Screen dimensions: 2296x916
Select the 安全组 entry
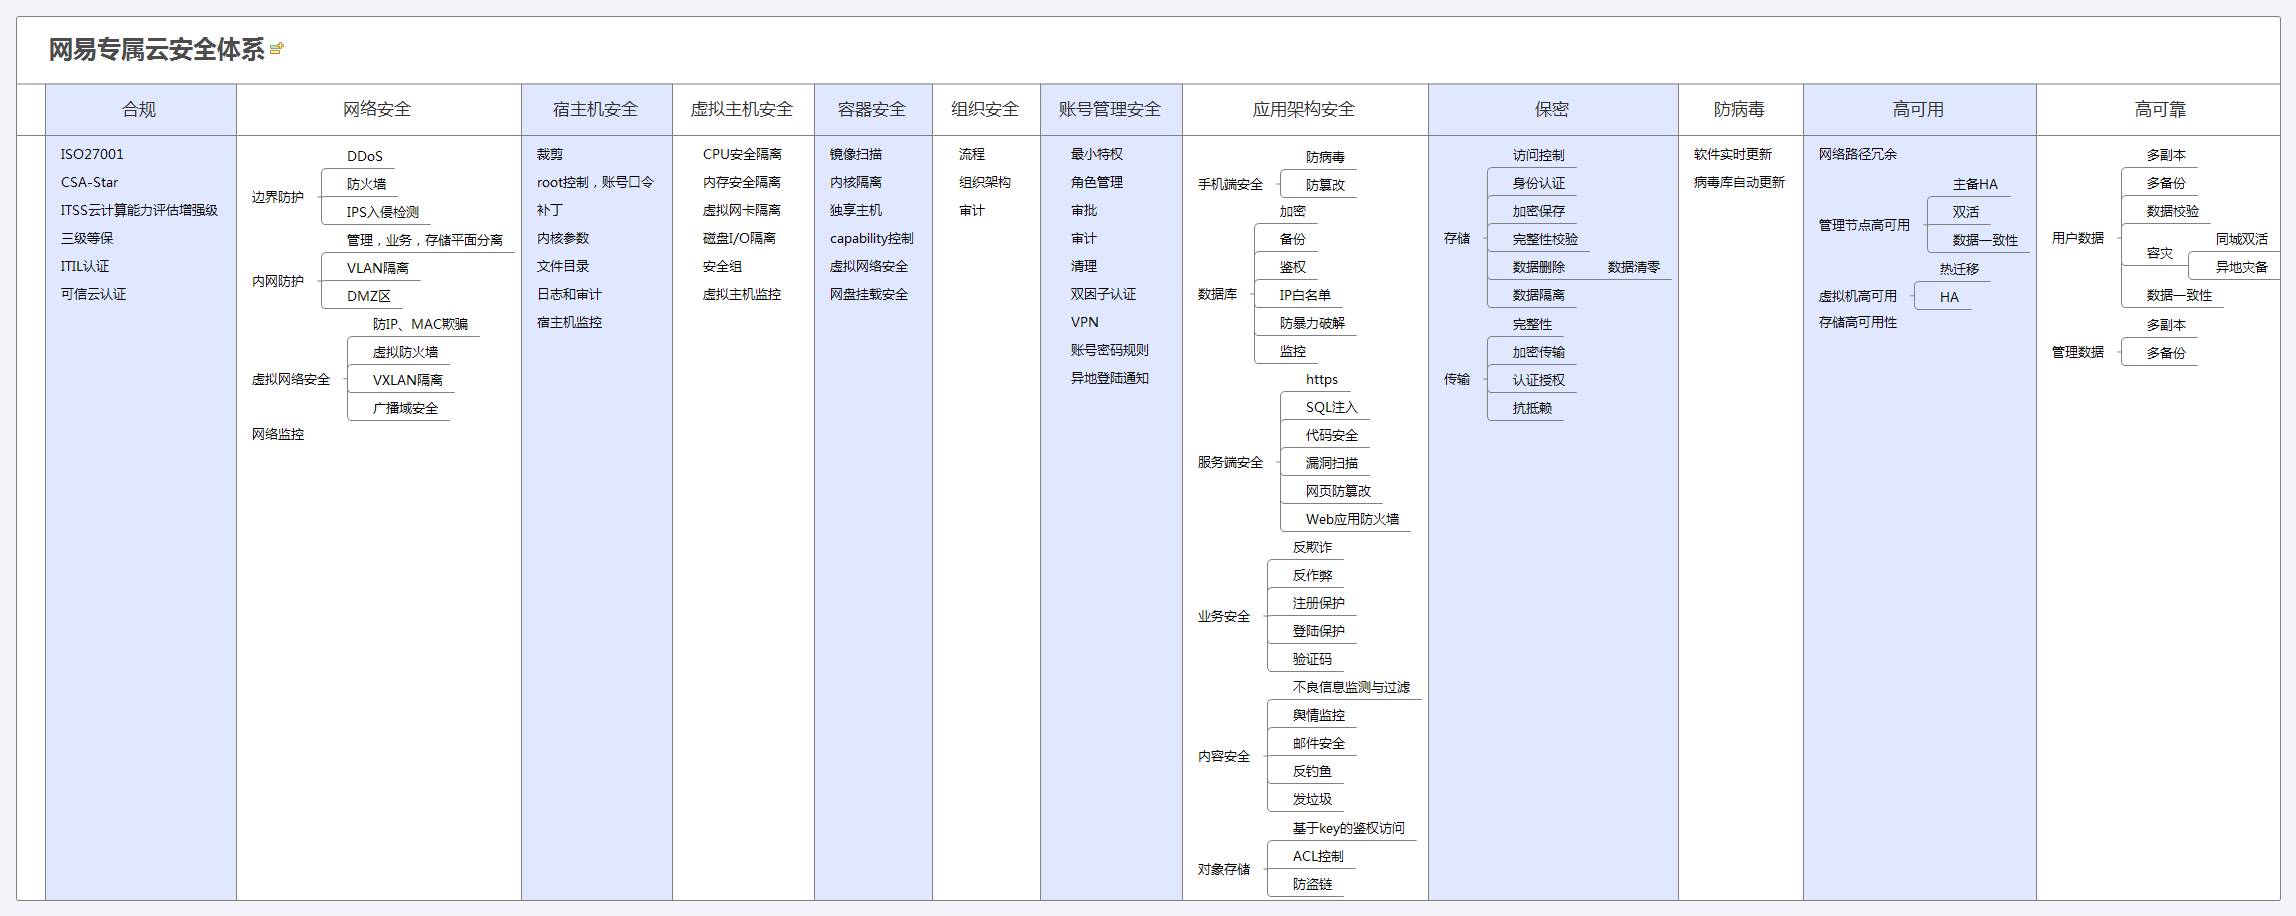(x=722, y=266)
